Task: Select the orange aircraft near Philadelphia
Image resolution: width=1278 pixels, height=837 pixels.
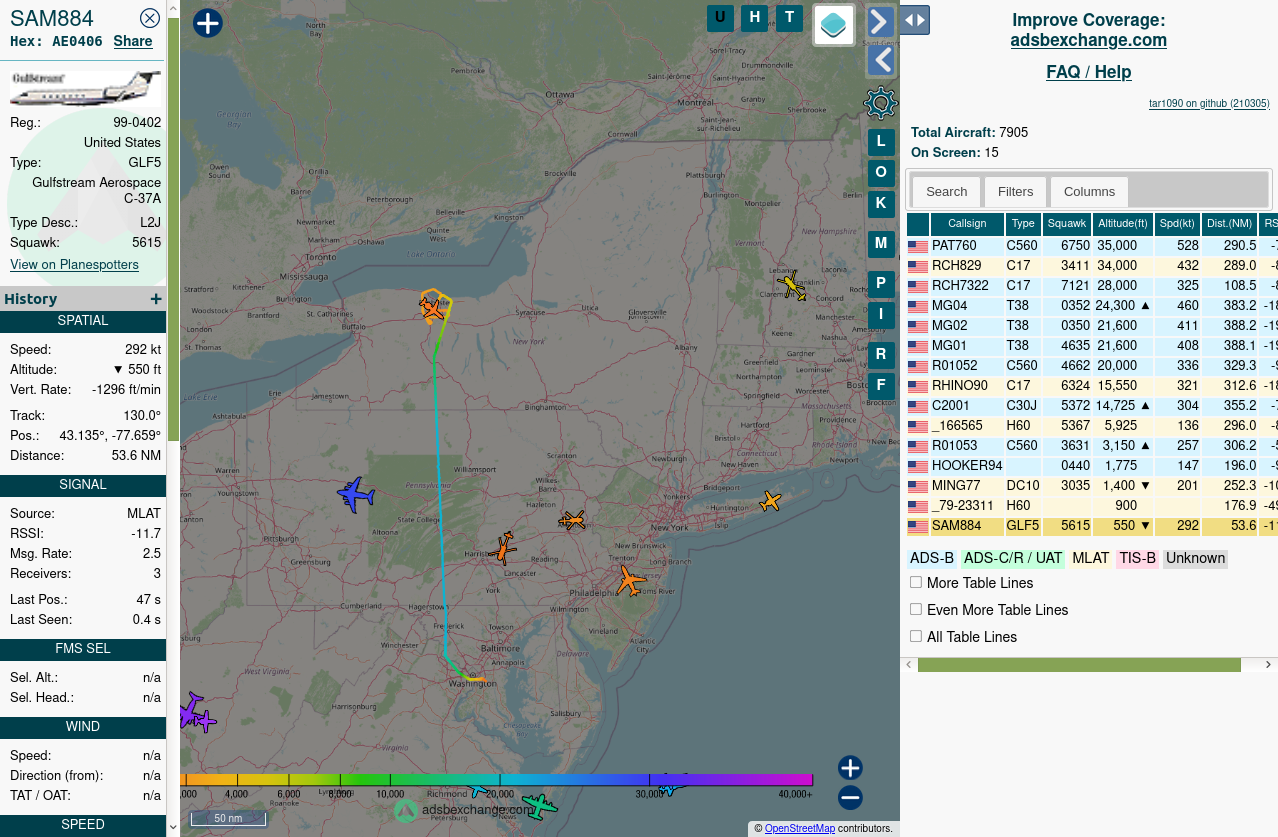Action: click(630, 580)
